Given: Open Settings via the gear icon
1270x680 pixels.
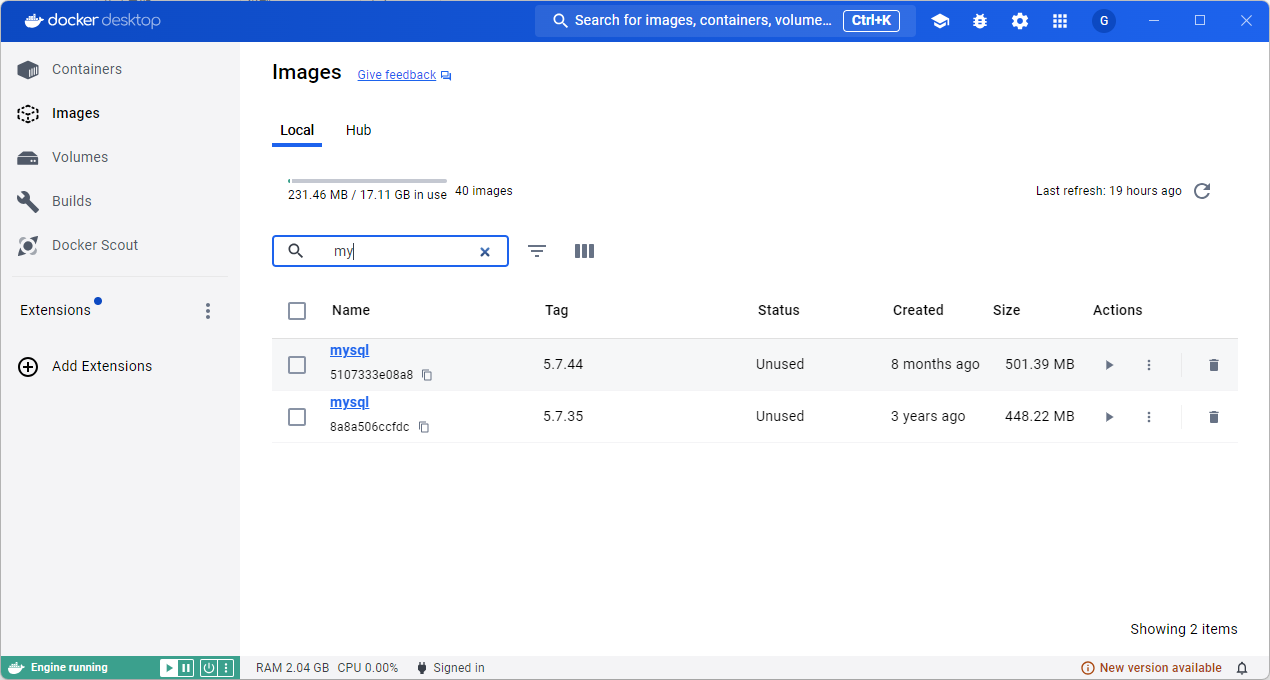Looking at the screenshot, I should [x=1020, y=20].
